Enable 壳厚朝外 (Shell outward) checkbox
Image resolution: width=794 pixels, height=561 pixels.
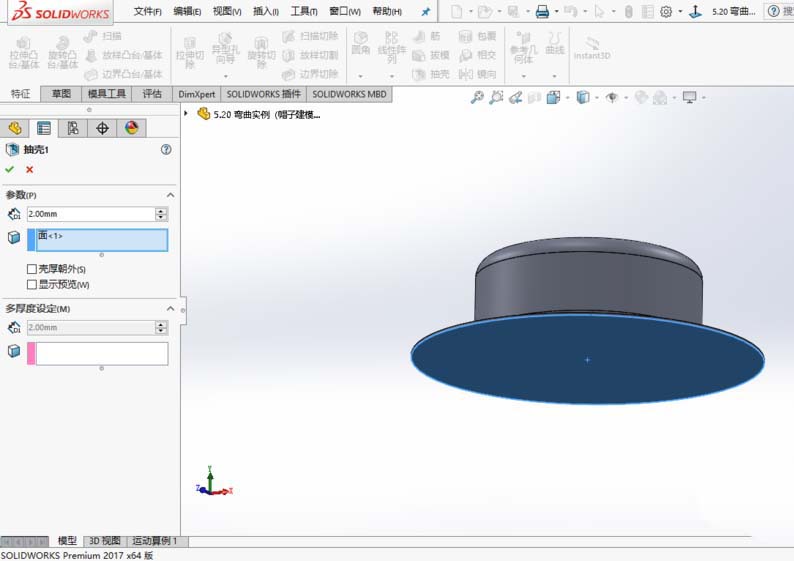[31, 269]
